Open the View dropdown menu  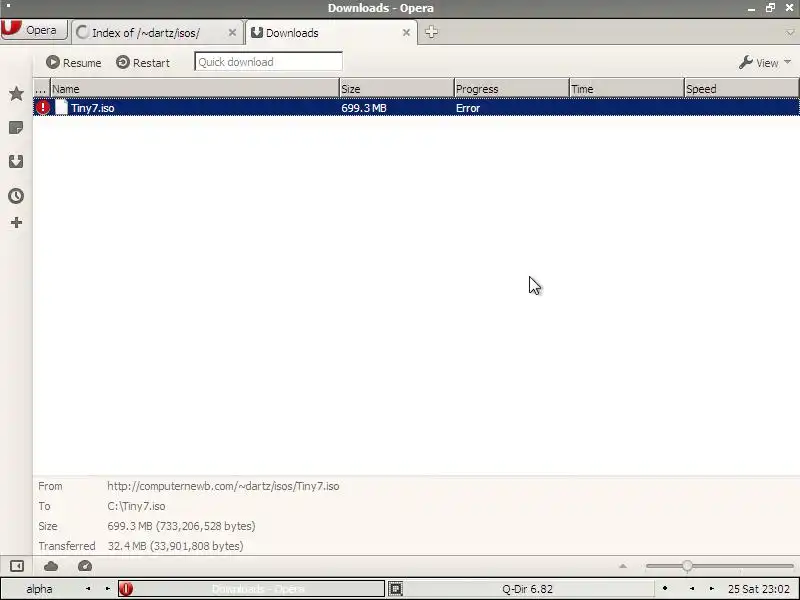tap(765, 62)
